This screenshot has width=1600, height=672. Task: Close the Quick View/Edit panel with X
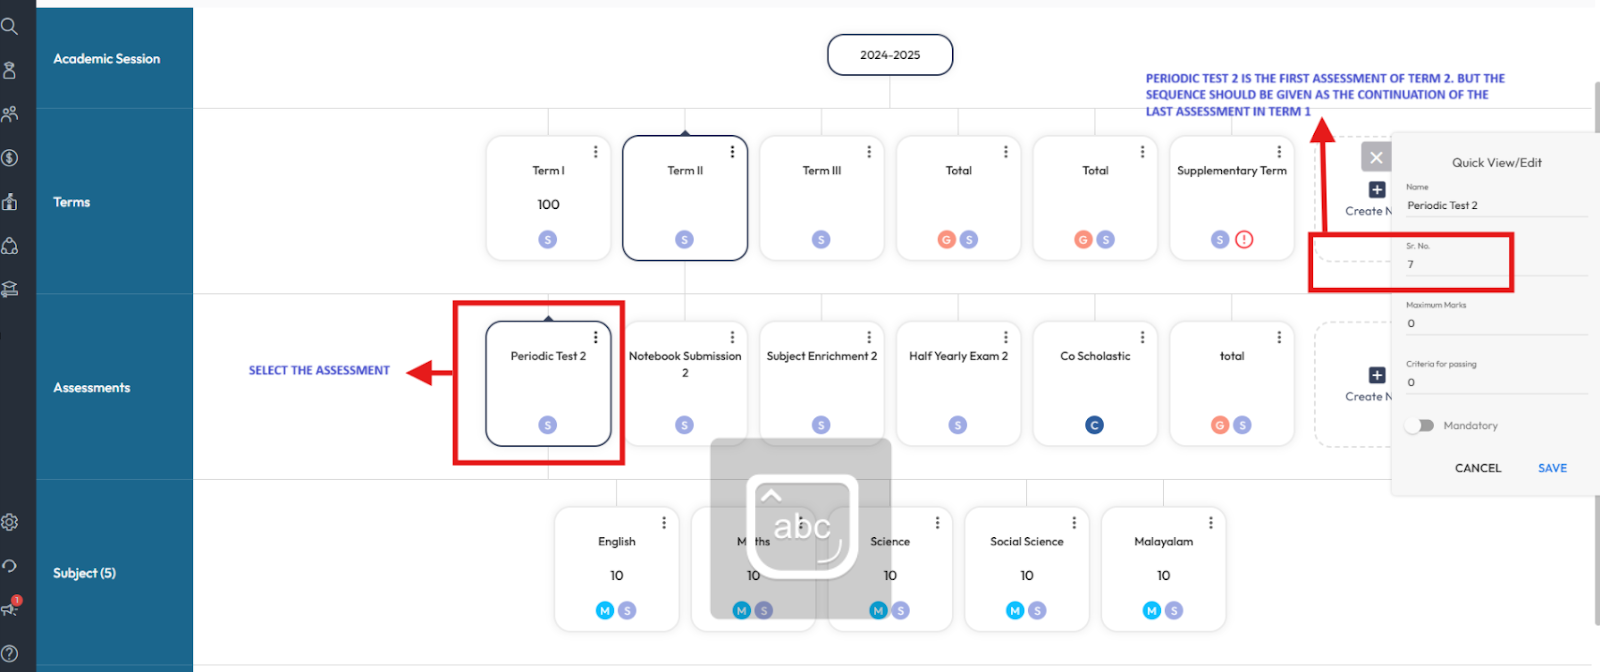tap(1376, 157)
